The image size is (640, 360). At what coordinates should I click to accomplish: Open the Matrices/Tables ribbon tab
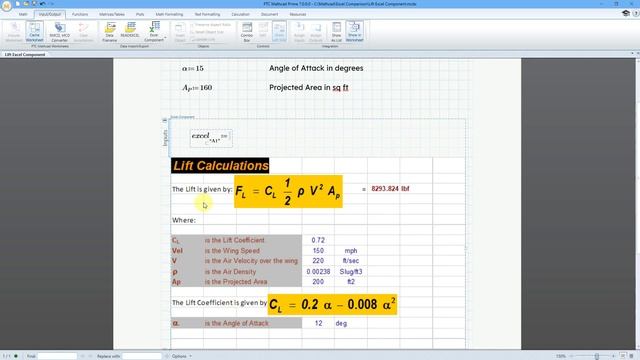pos(112,14)
